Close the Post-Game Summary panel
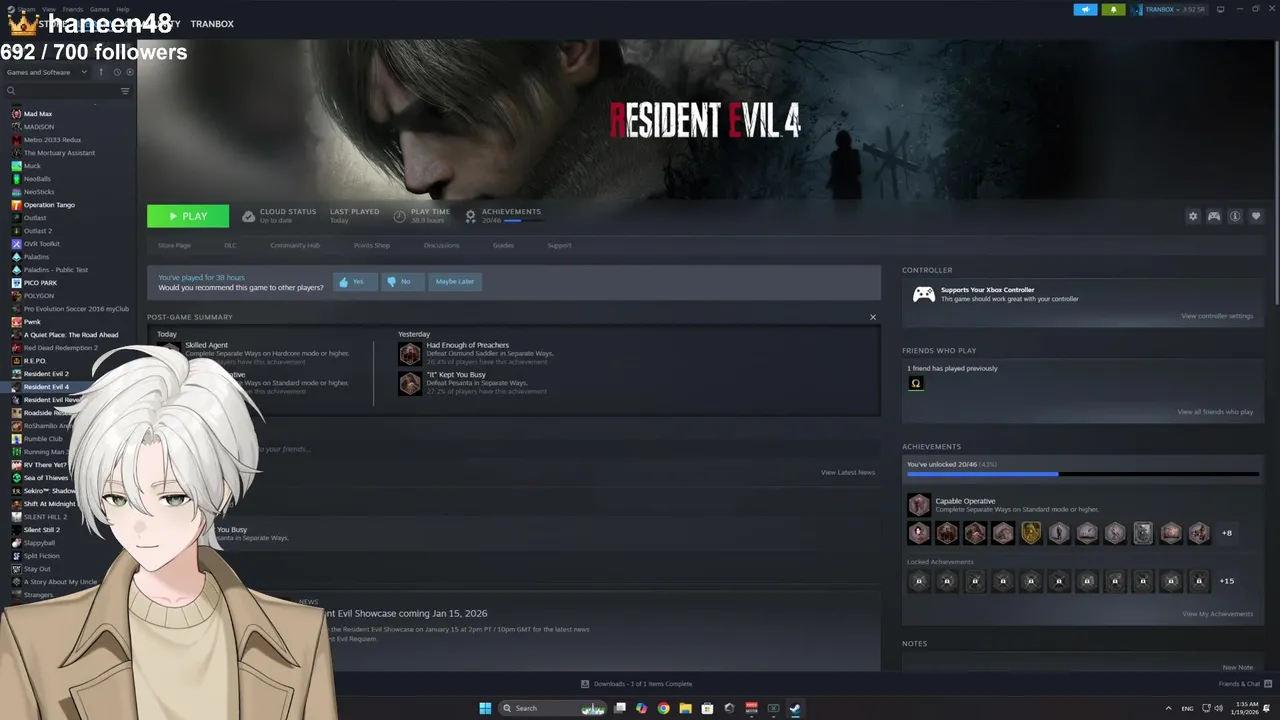 coord(872,317)
